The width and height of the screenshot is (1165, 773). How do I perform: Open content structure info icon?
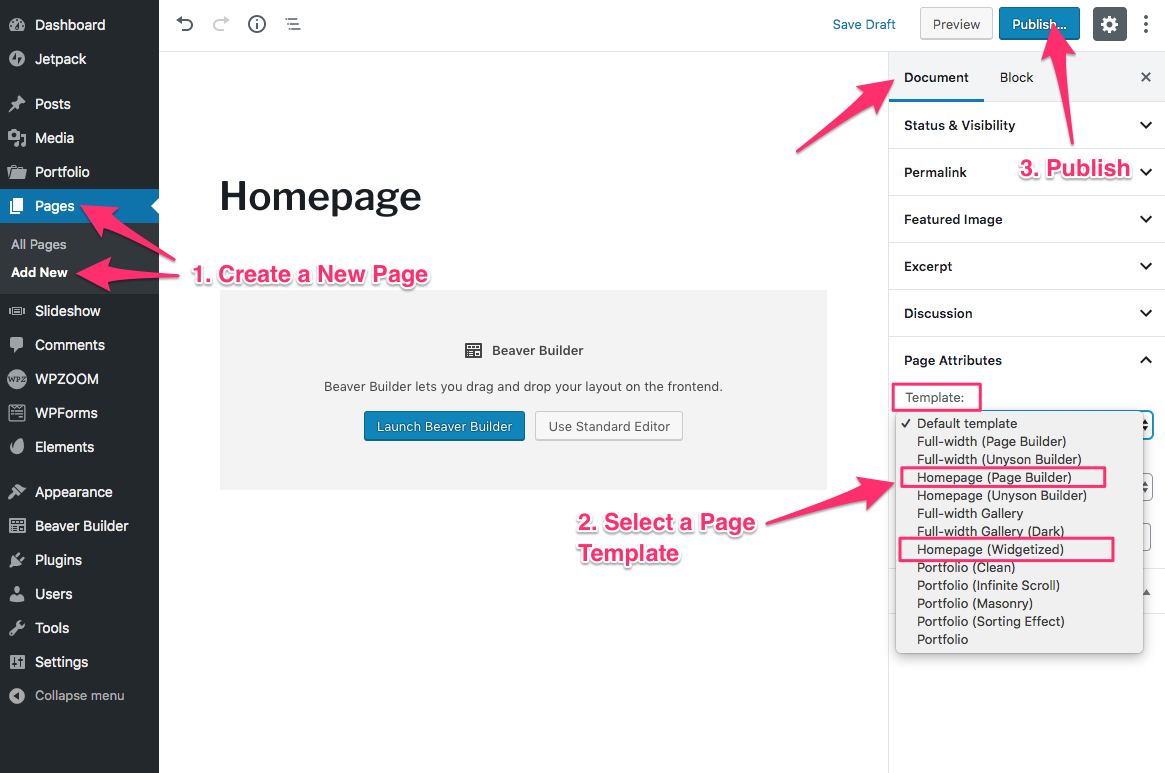point(257,25)
